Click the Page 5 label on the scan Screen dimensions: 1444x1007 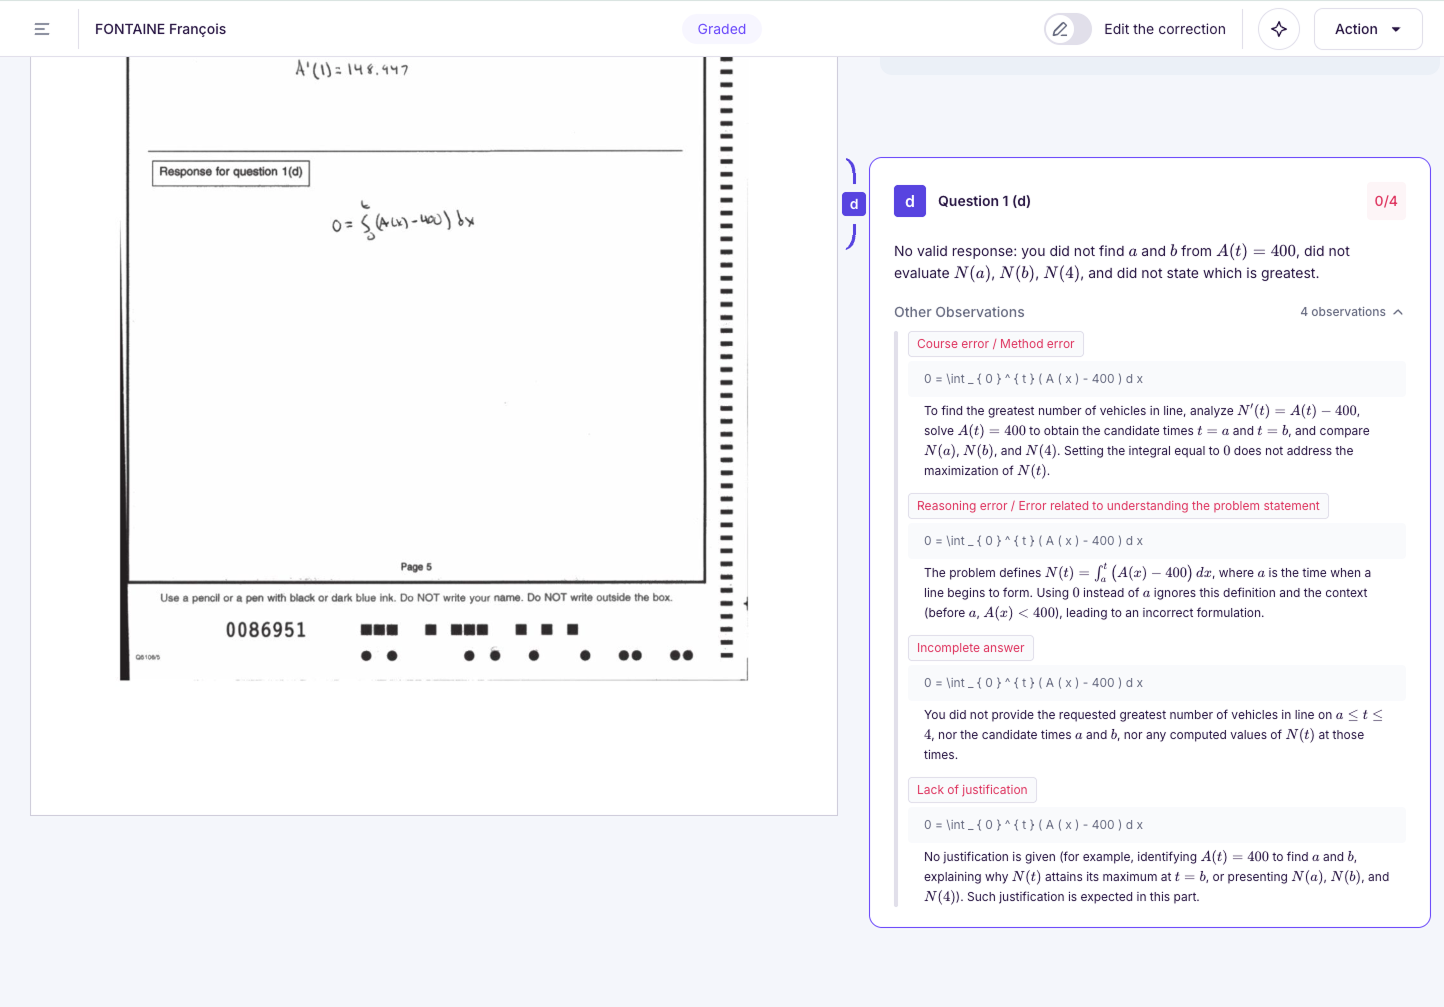(x=416, y=567)
